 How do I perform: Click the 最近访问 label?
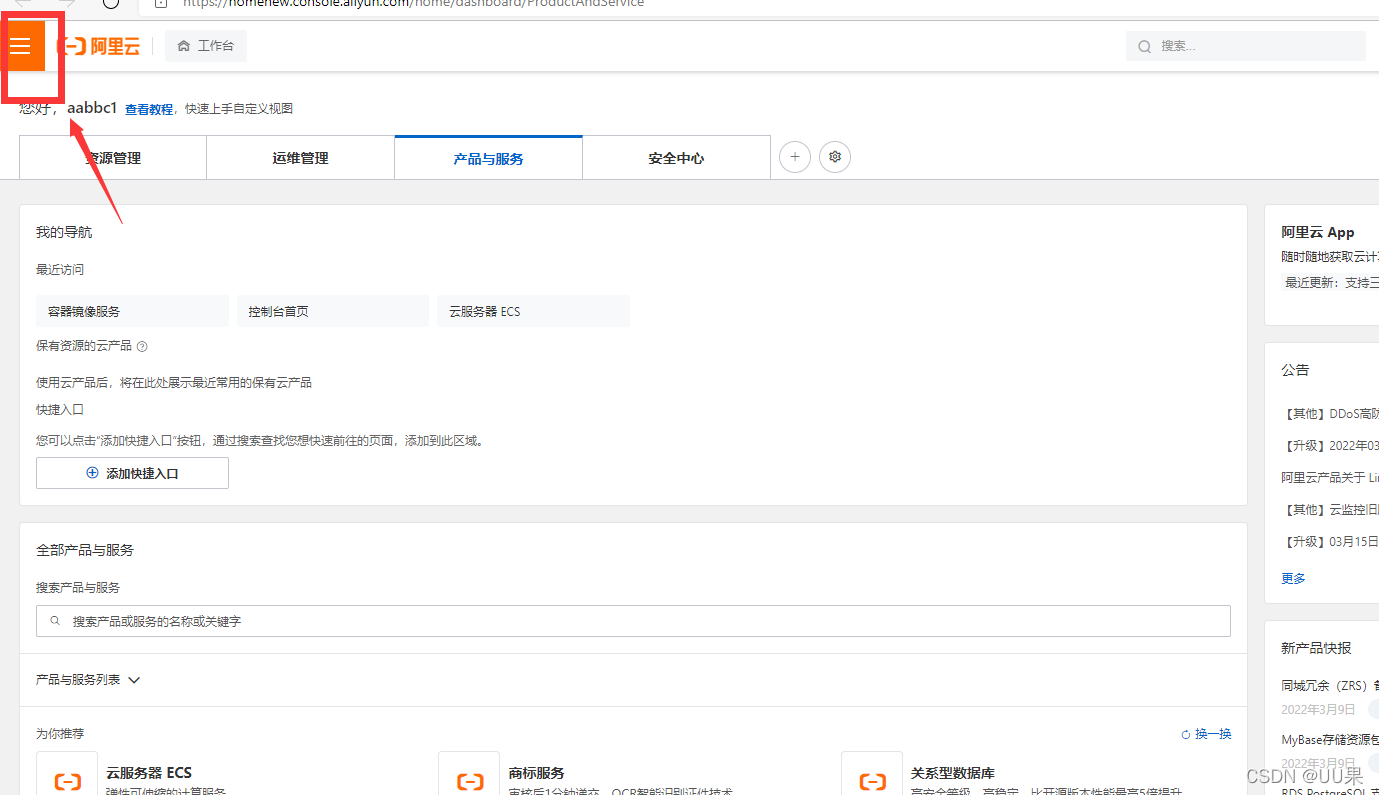pyautogui.click(x=60, y=270)
